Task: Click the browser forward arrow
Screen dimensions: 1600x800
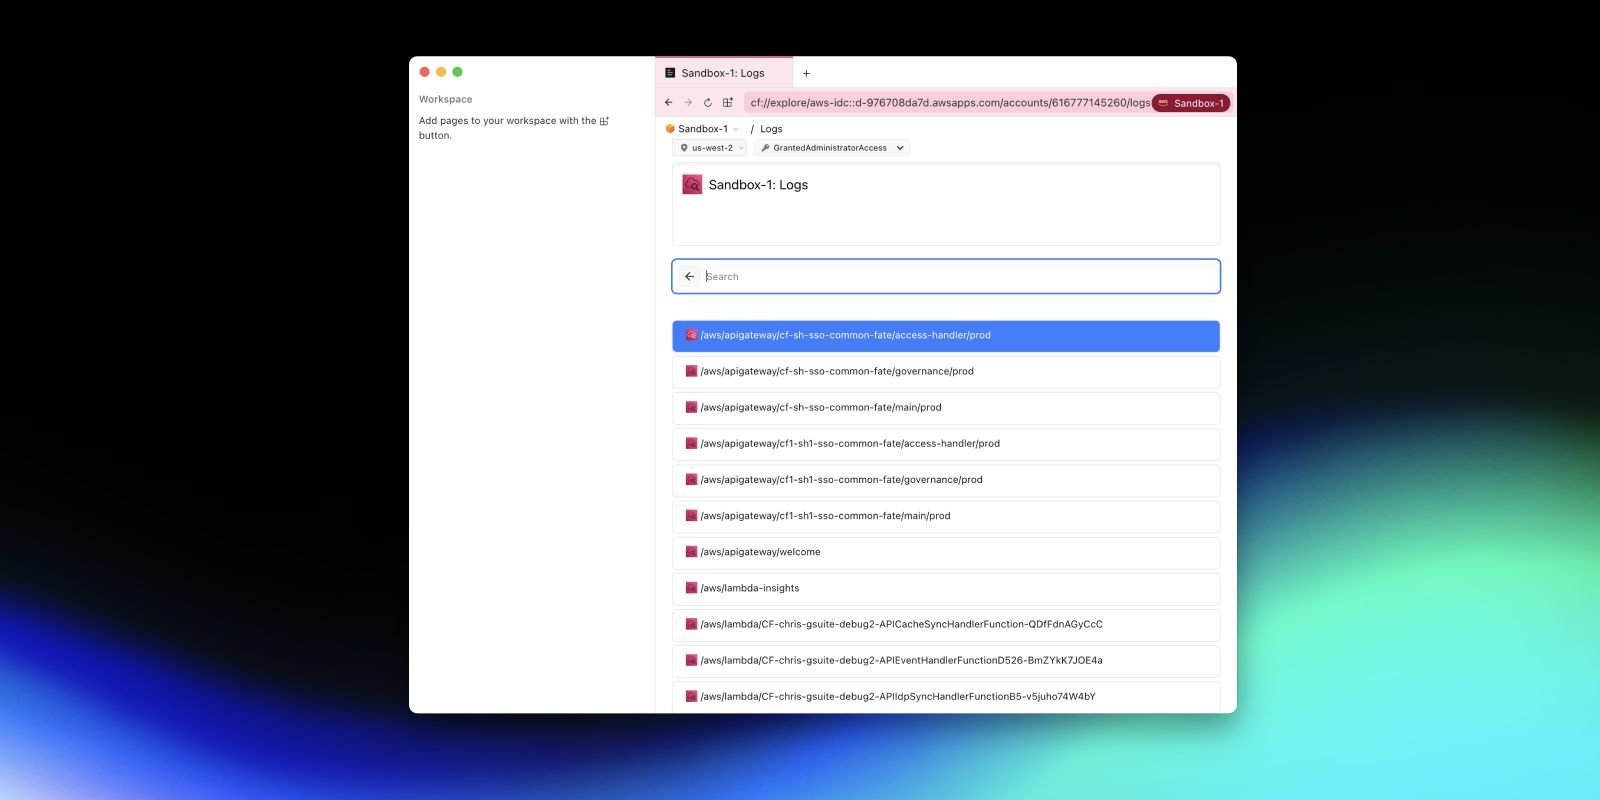Action: [x=688, y=102]
